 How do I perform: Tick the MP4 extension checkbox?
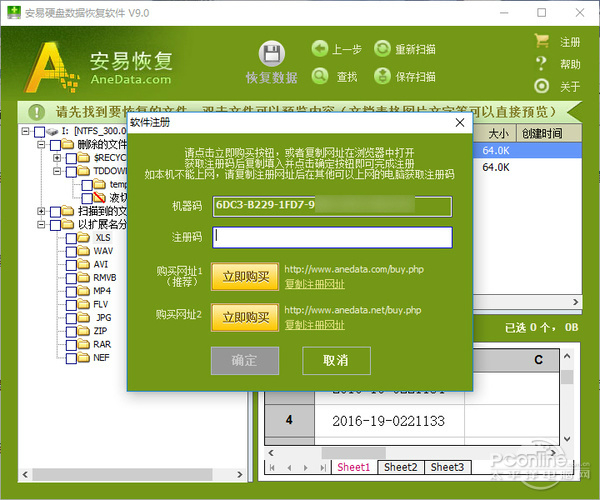pyautogui.click(x=71, y=292)
